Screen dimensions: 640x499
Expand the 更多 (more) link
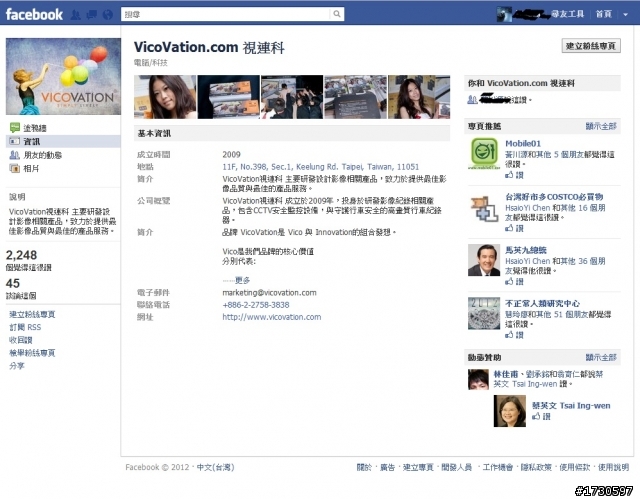coord(242,280)
